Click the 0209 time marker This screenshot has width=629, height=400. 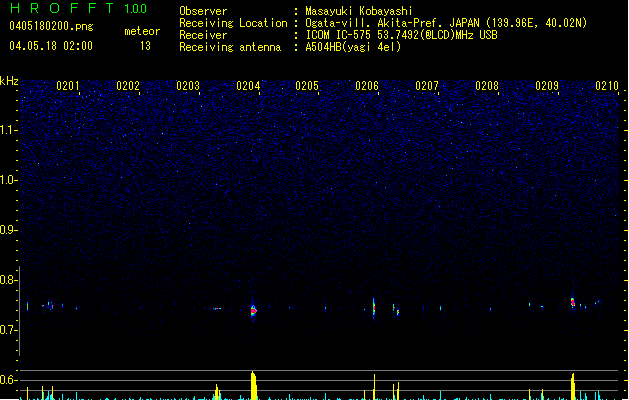tap(547, 86)
